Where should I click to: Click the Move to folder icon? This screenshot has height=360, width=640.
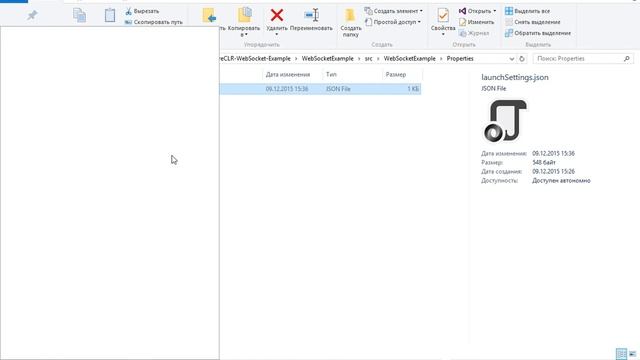pyautogui.click(x=209, y=16)
